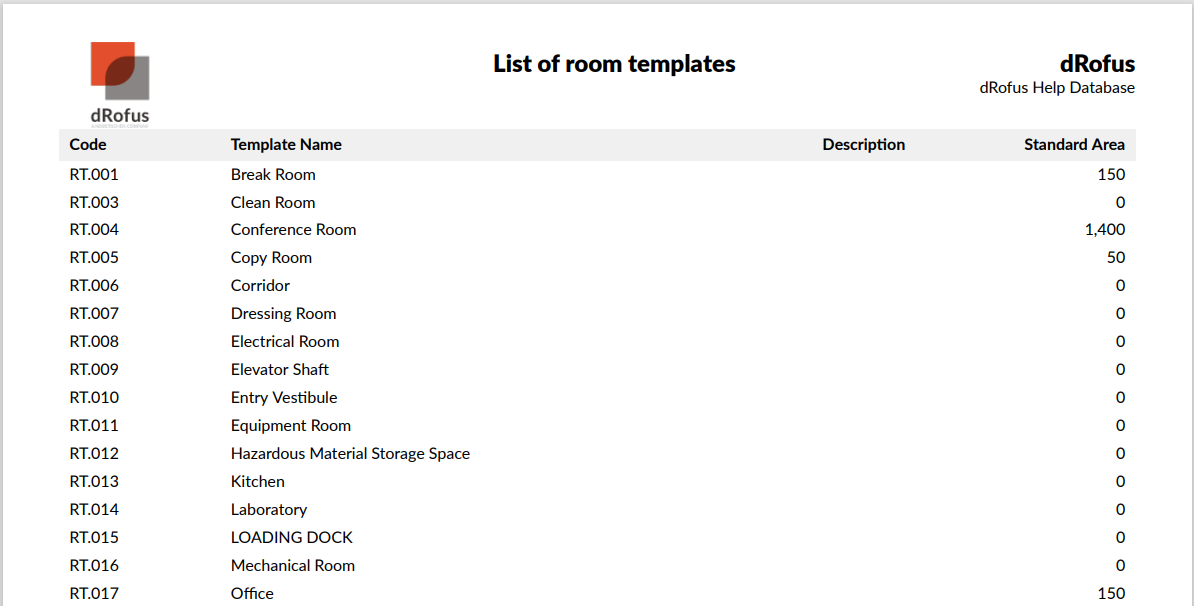Select the Entry Vestibule template name

coord(284,398)
